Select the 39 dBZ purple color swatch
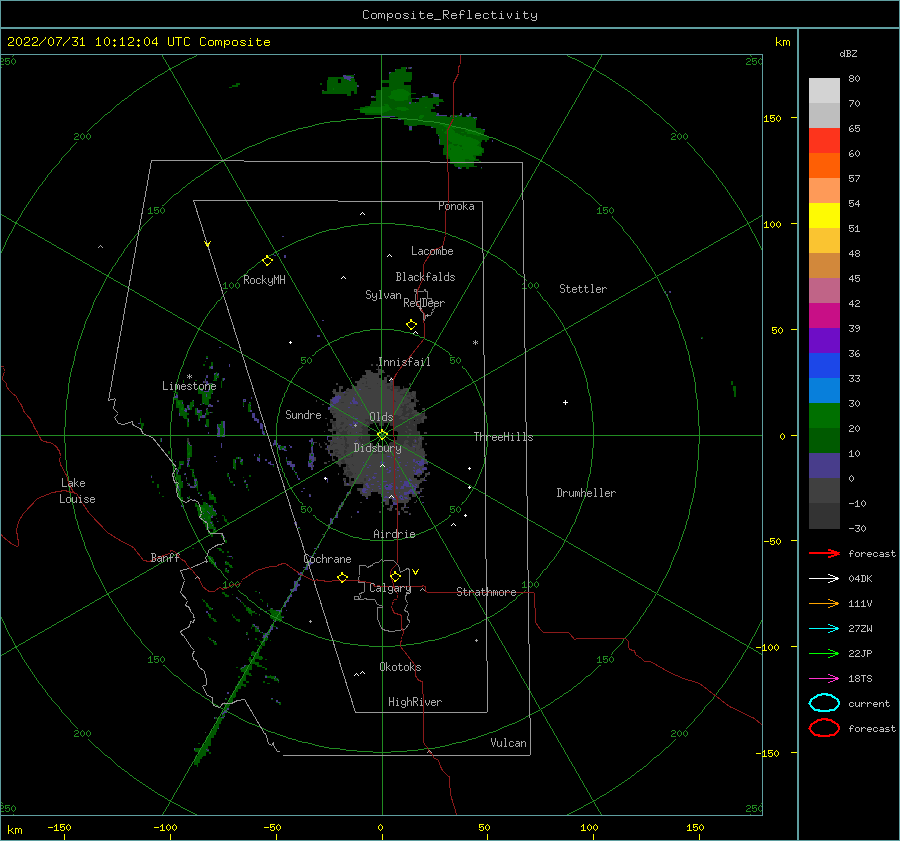900x841 pixels. point(824,340)
